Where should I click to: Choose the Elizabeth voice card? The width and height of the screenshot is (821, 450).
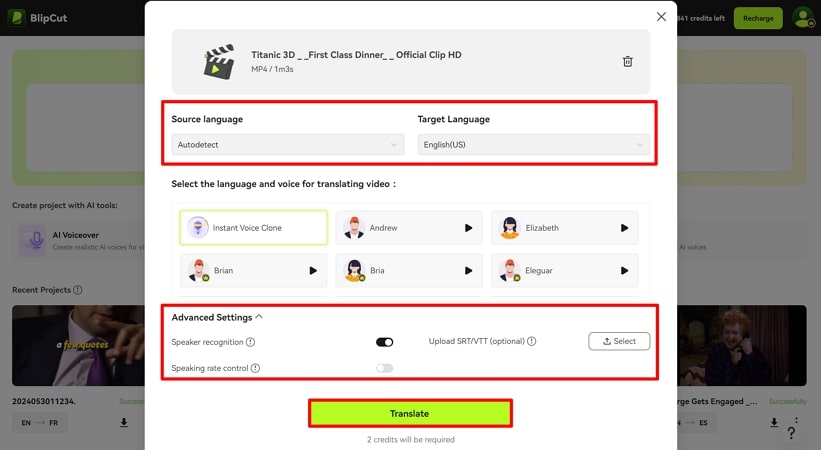point(564,228)
